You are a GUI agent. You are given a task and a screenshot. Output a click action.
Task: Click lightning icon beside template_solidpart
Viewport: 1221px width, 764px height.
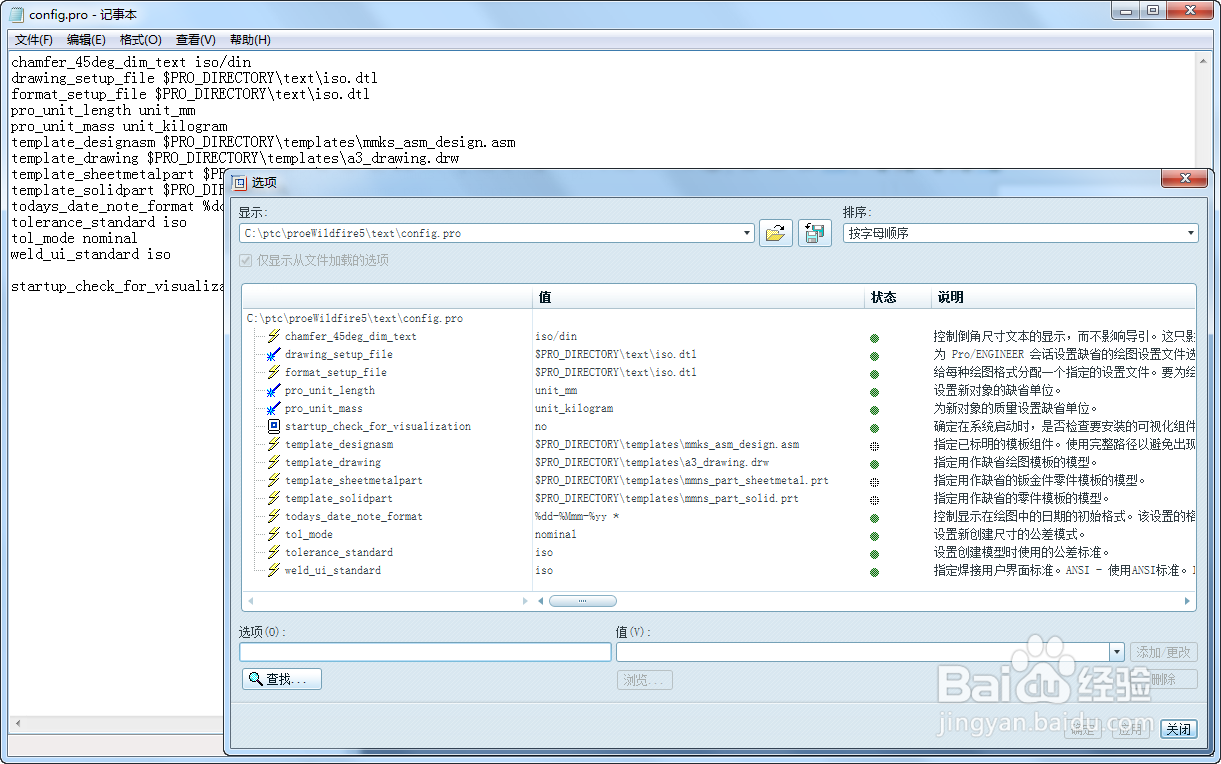(x=273, y=498)
